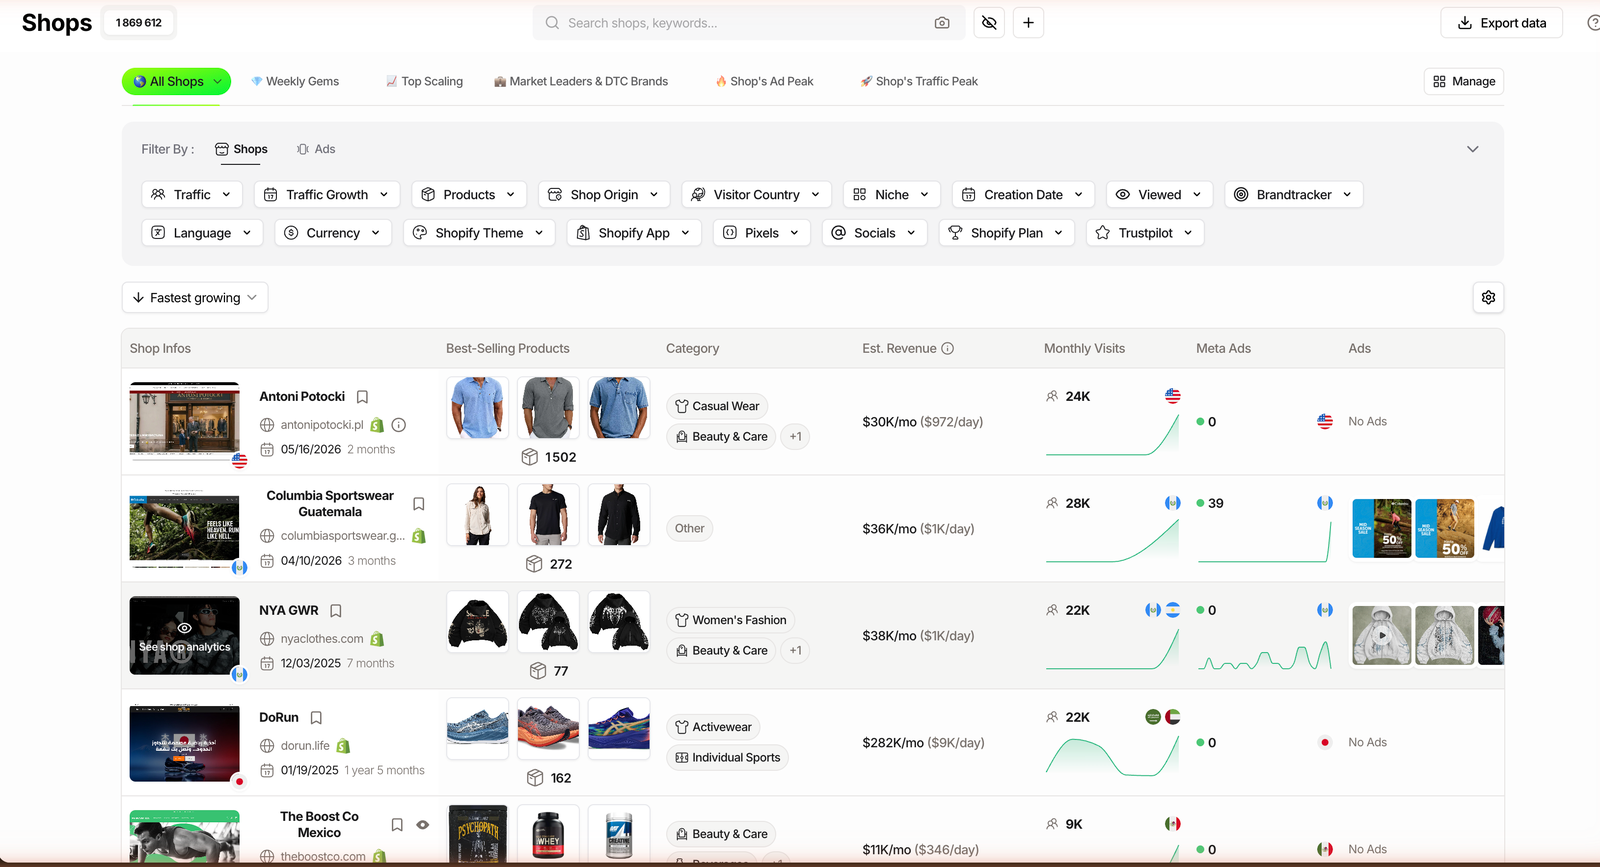This screenshot has width=1600, height=867.
Task: Click Shopify icon beside nyaclothes.com
Action: tap(377, 639)
